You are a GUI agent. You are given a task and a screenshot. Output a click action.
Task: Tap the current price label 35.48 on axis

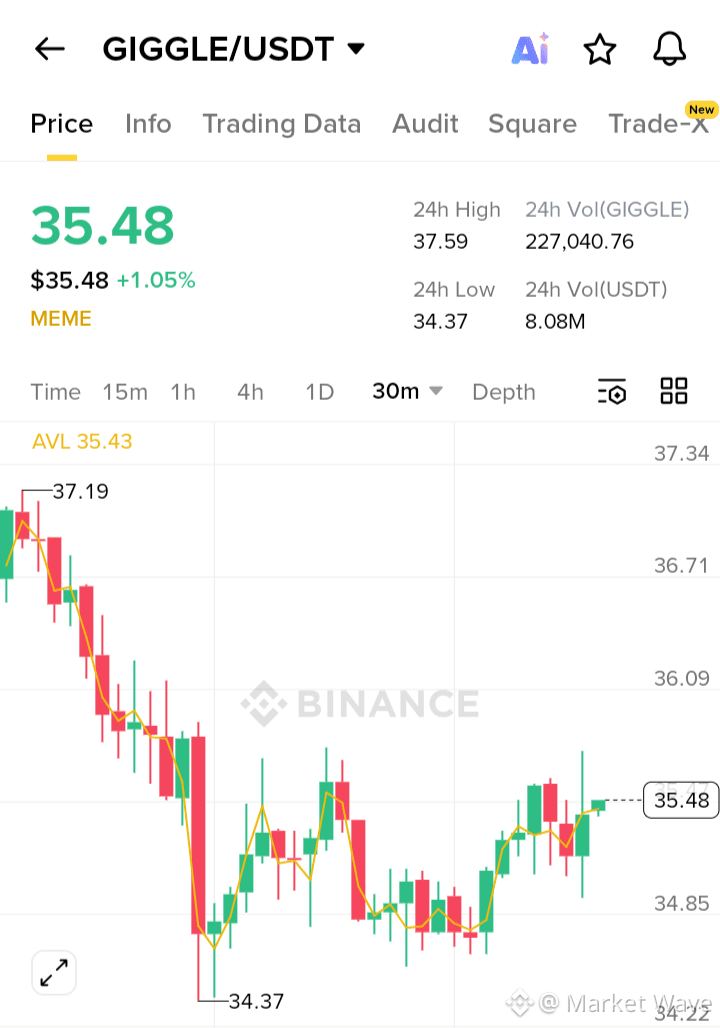(x=681, y=800)
